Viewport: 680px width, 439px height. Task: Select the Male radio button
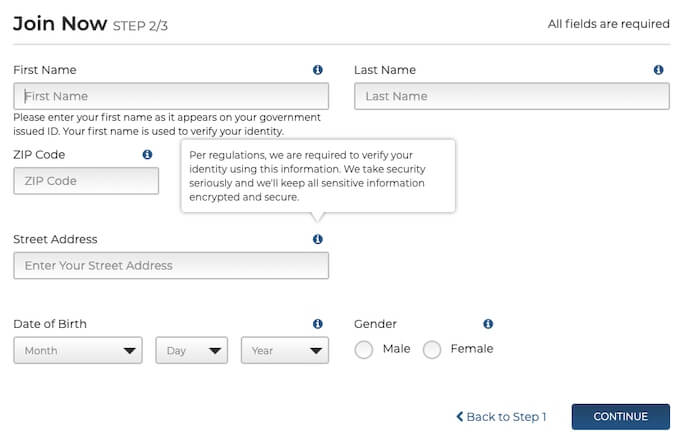point(364,350)
